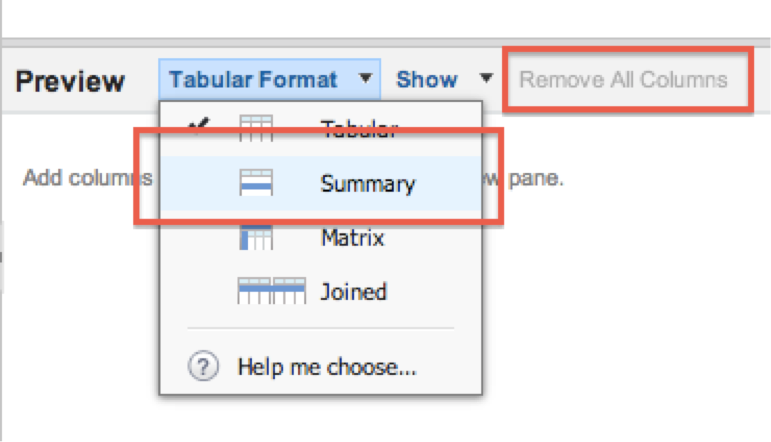Open the Show menu label

(427, 79)
